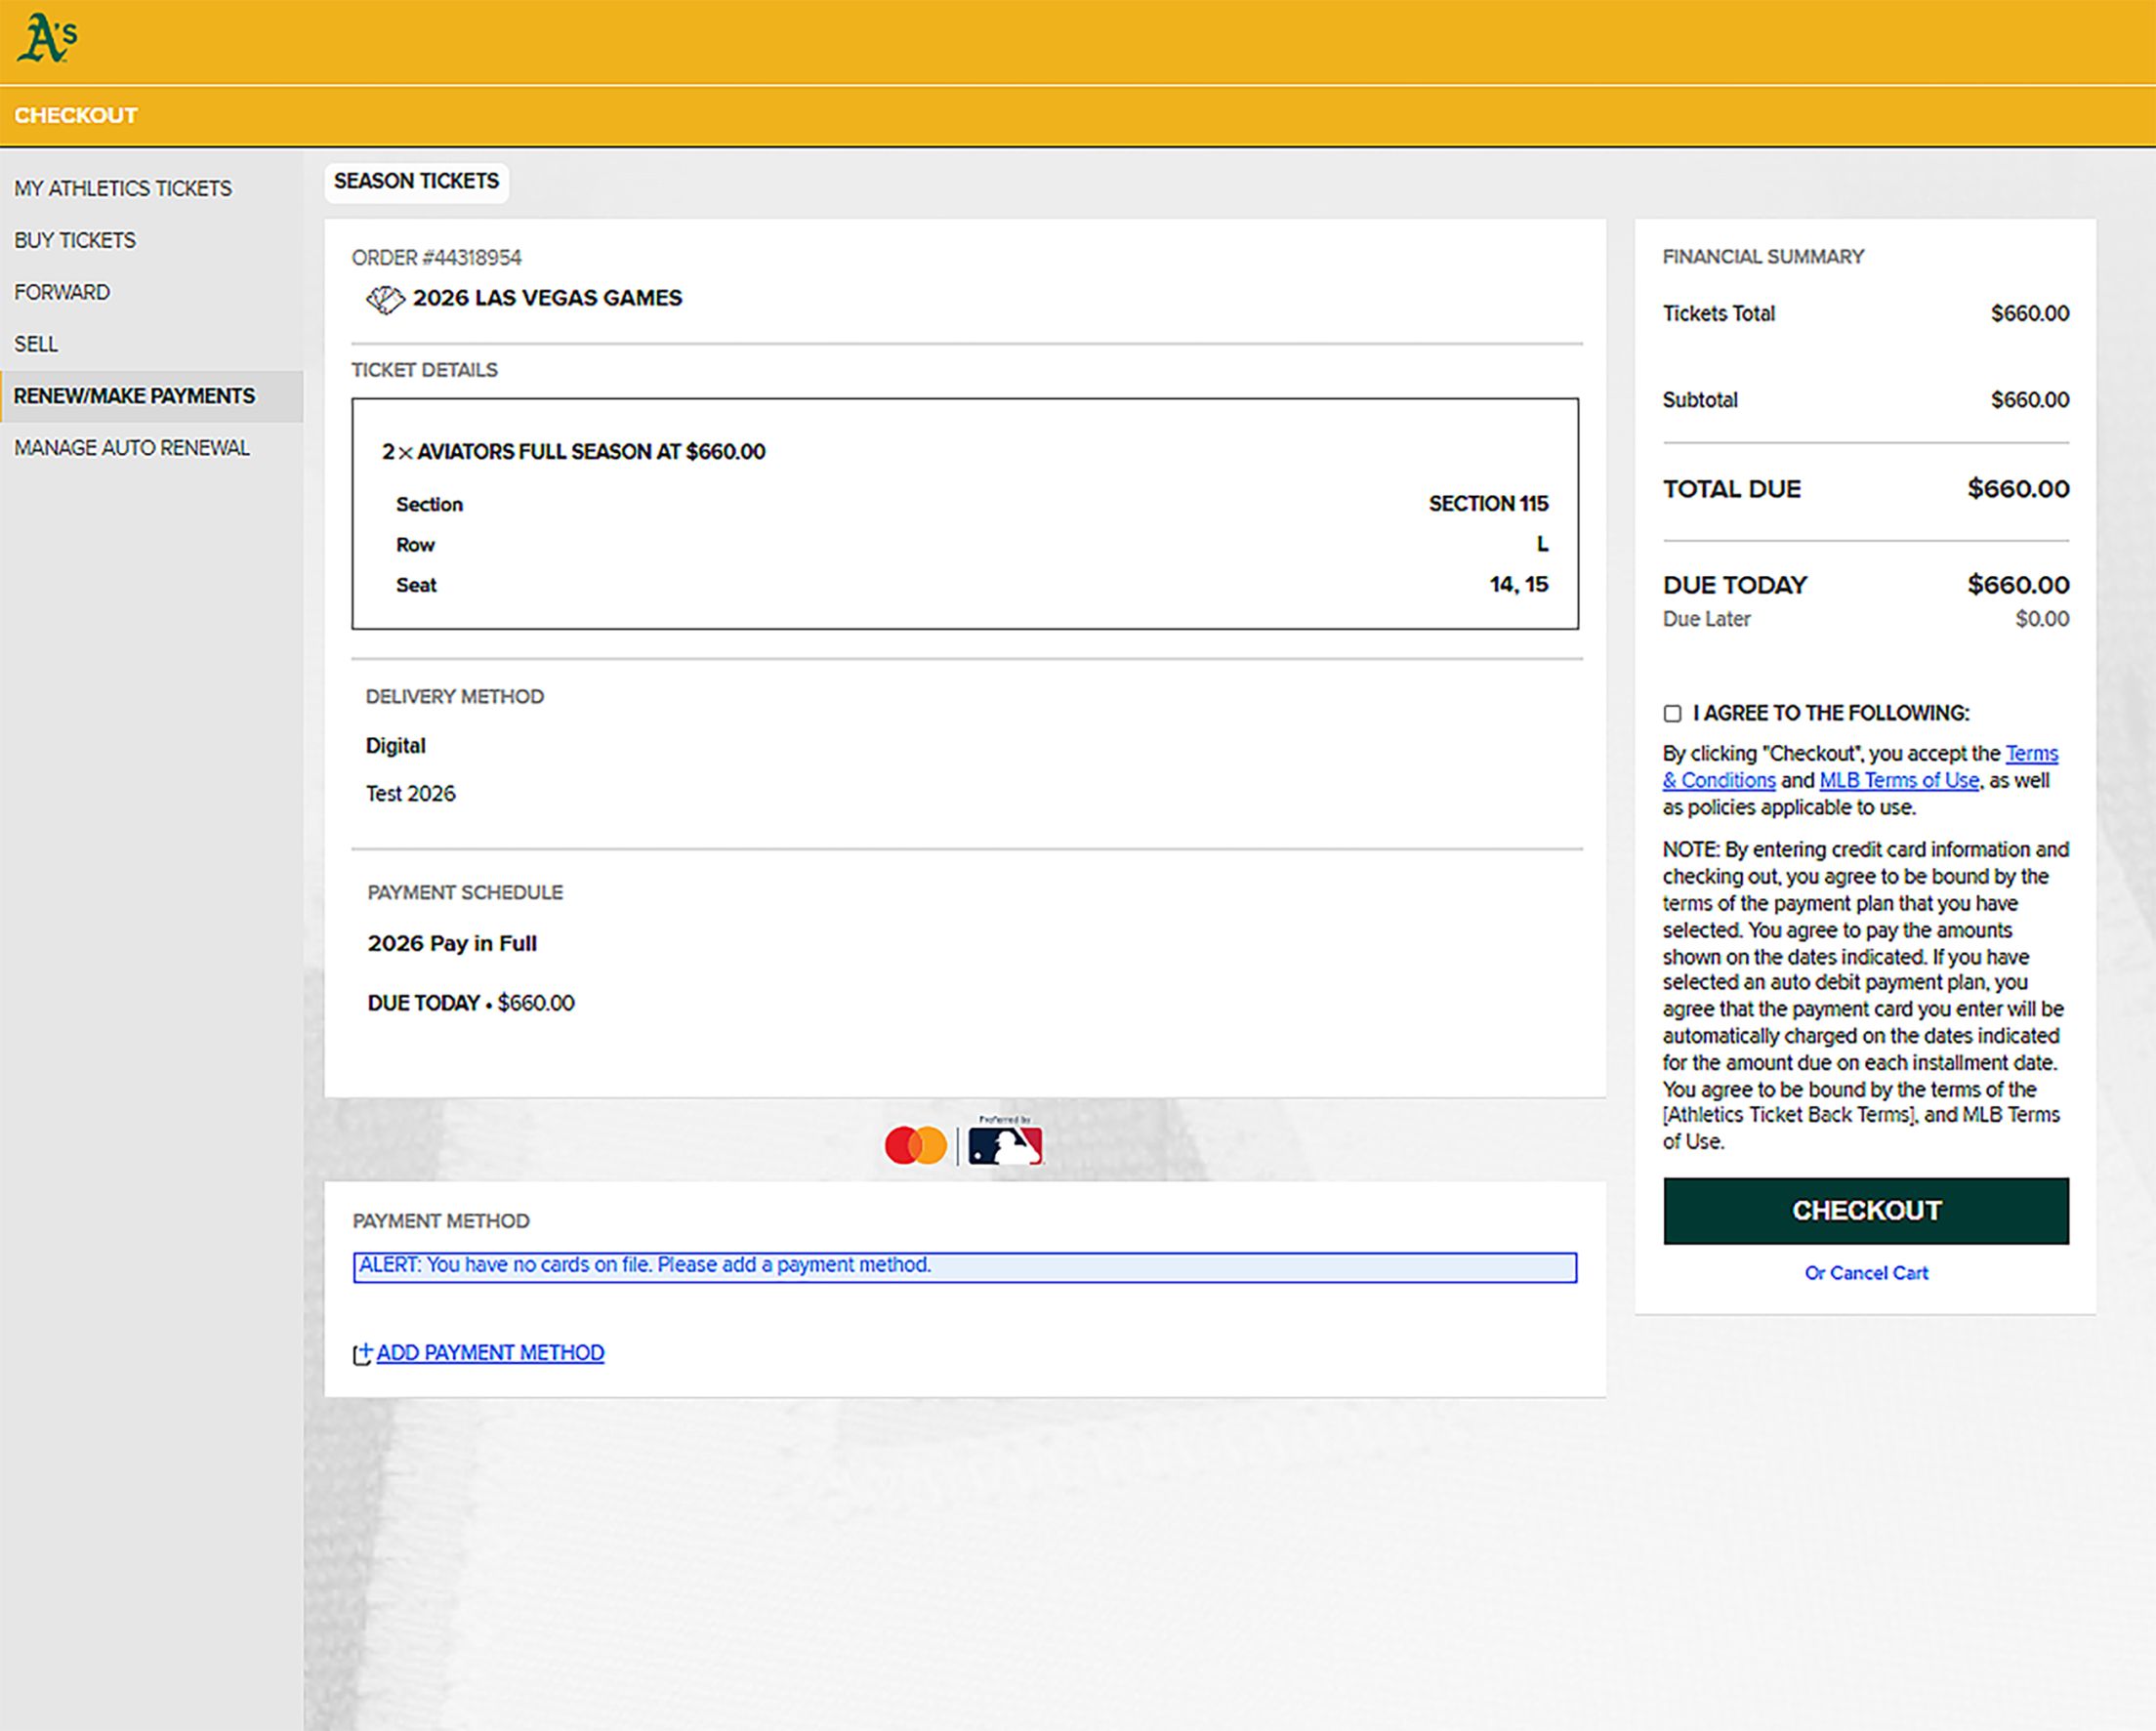Image resolution: width=2156 pixels, height=1731 pixels.
Task: Select Buy Tickets in the sidebar
Action: (x=74, y=240)
